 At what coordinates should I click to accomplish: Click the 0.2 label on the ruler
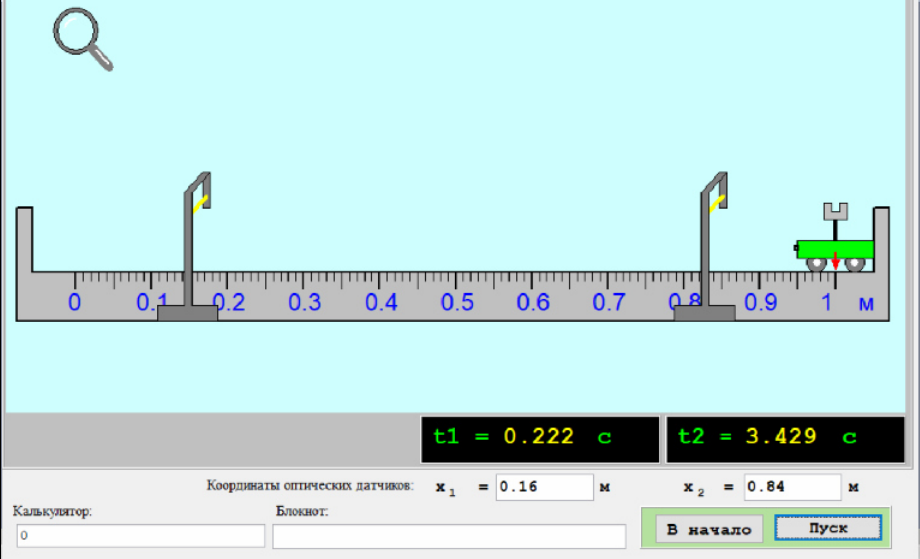tap(229, 303)
